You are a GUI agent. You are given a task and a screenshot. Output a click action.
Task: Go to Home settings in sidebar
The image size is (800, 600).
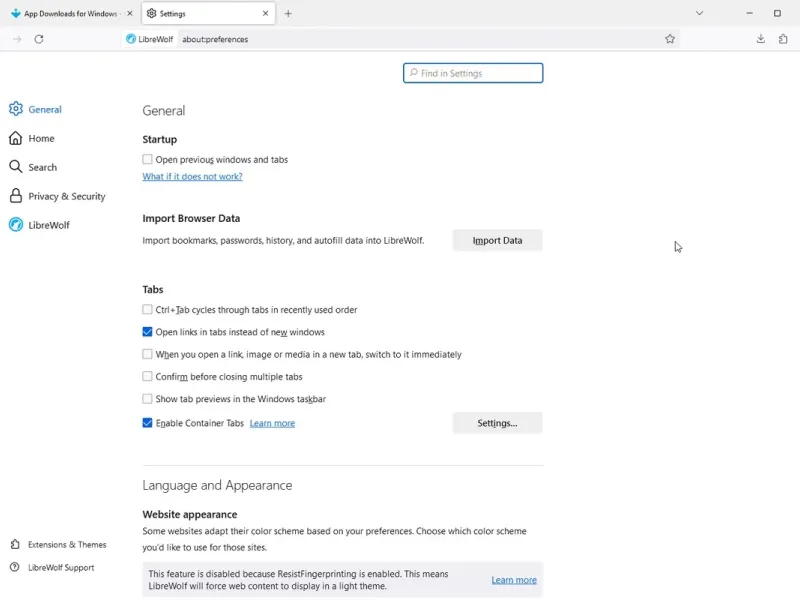tap(41, 138)
